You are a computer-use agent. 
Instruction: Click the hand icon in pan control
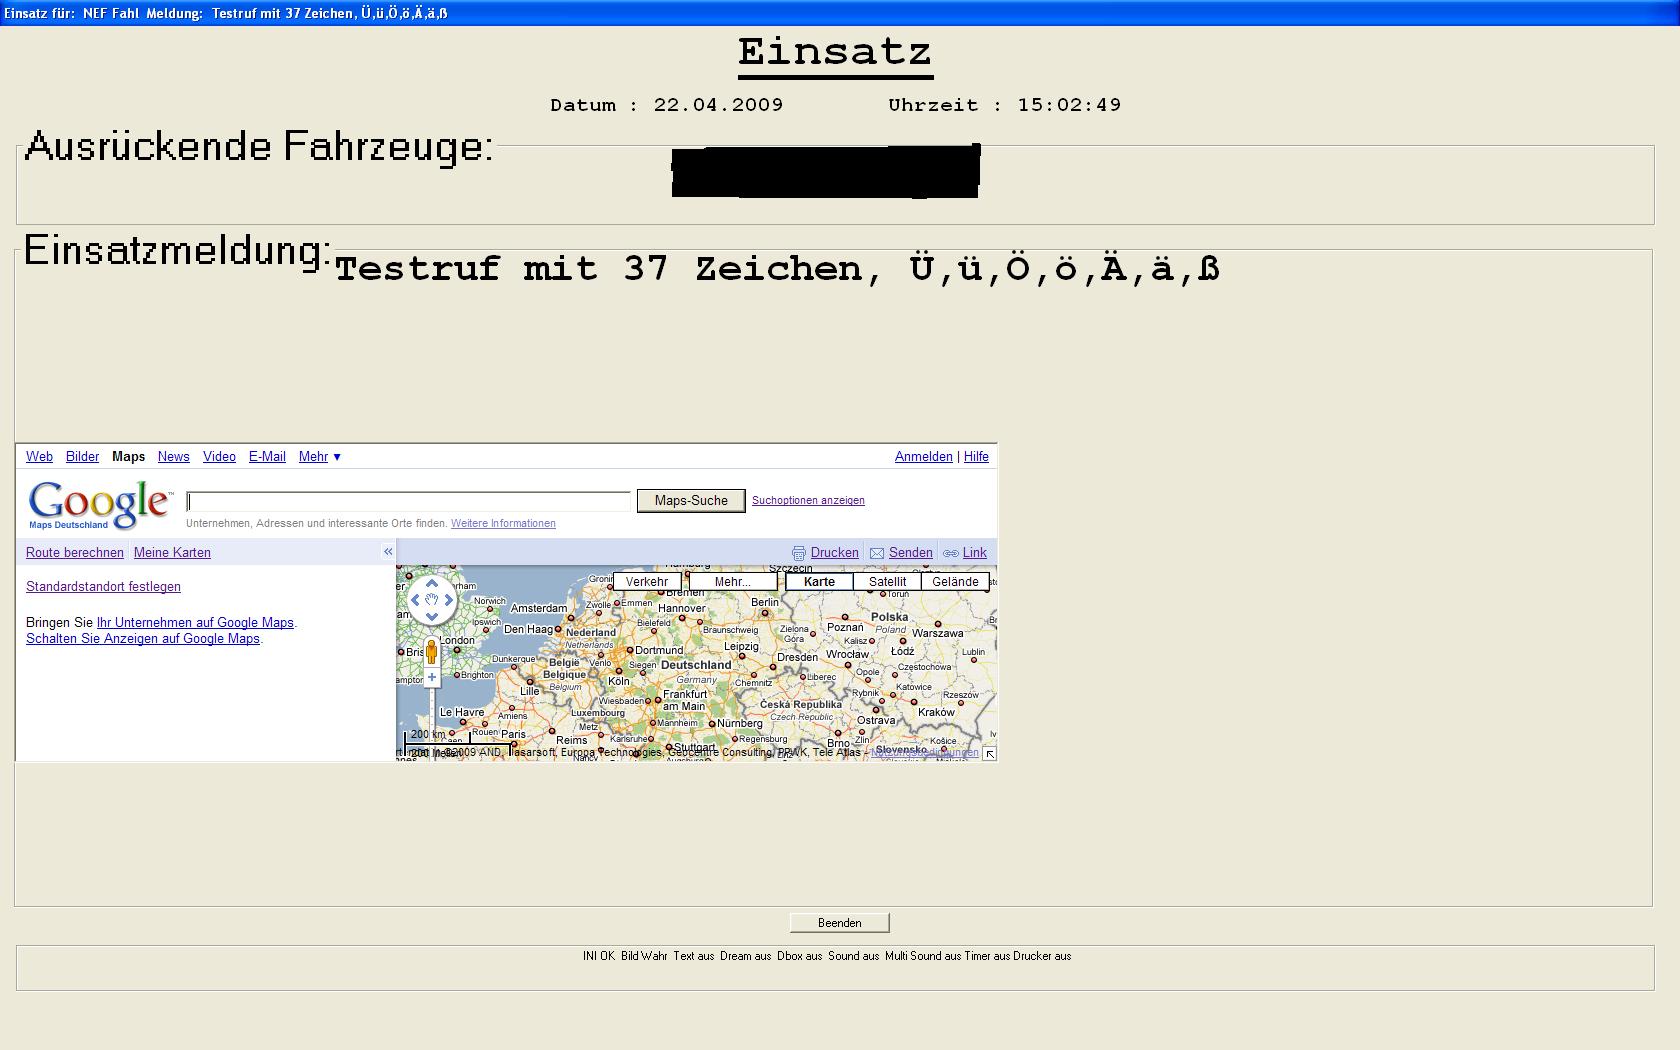[x=432, y=600]
